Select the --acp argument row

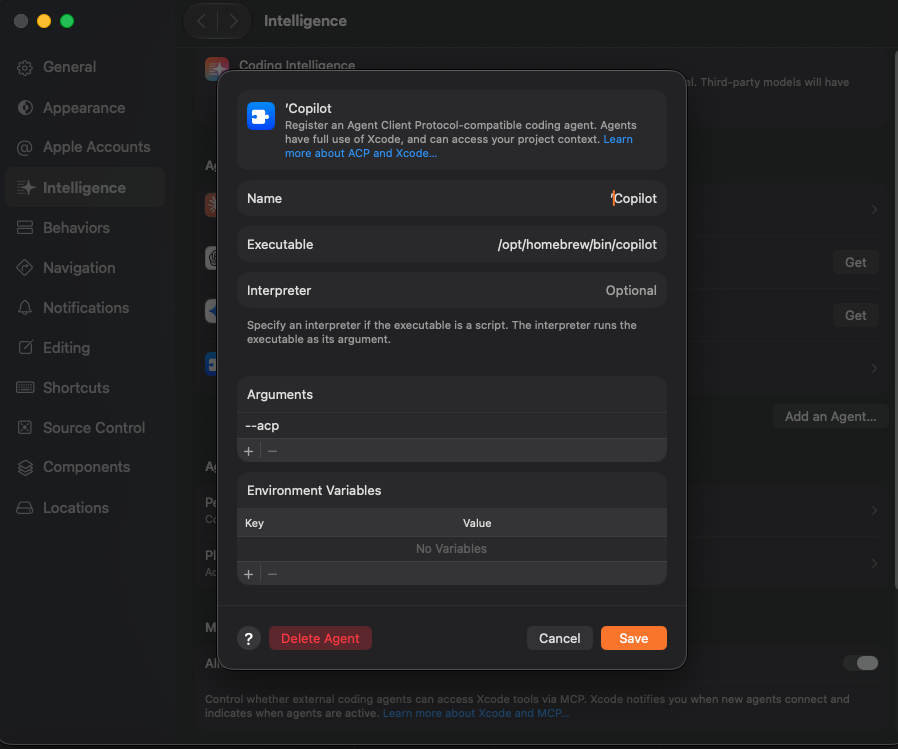[452, 426]
